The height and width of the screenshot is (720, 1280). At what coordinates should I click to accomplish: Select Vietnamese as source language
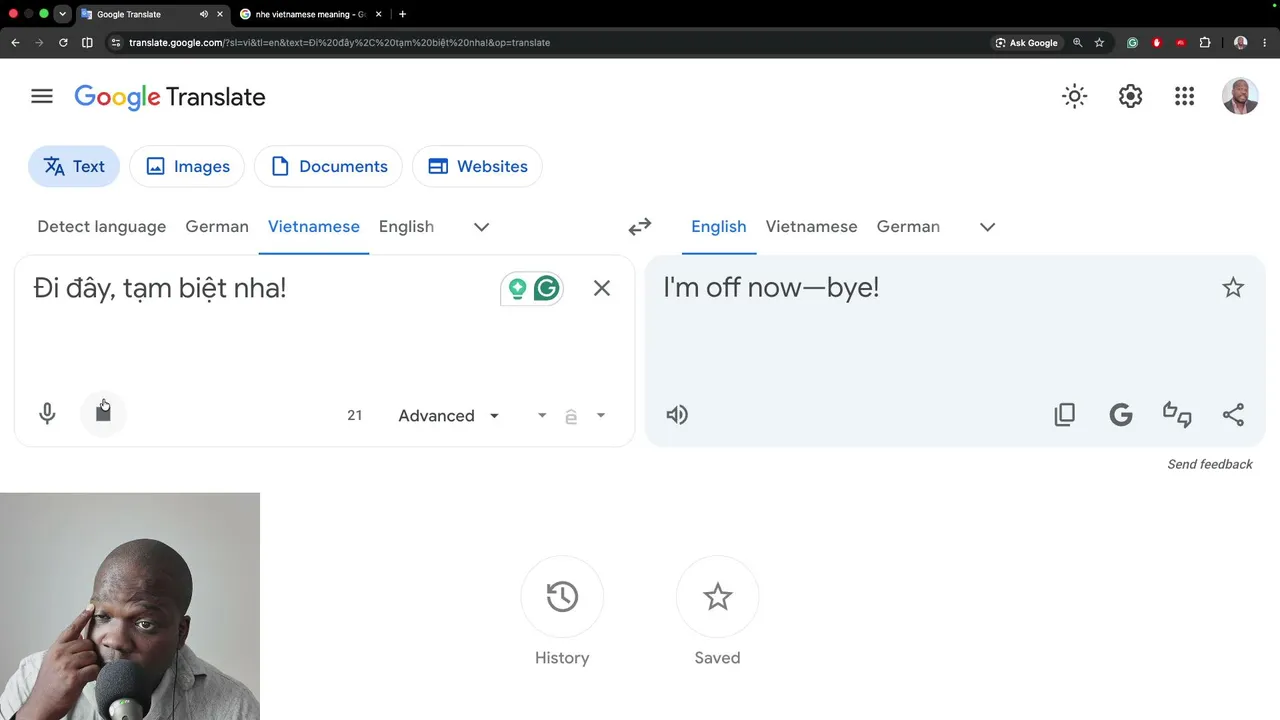click(314, 226)
